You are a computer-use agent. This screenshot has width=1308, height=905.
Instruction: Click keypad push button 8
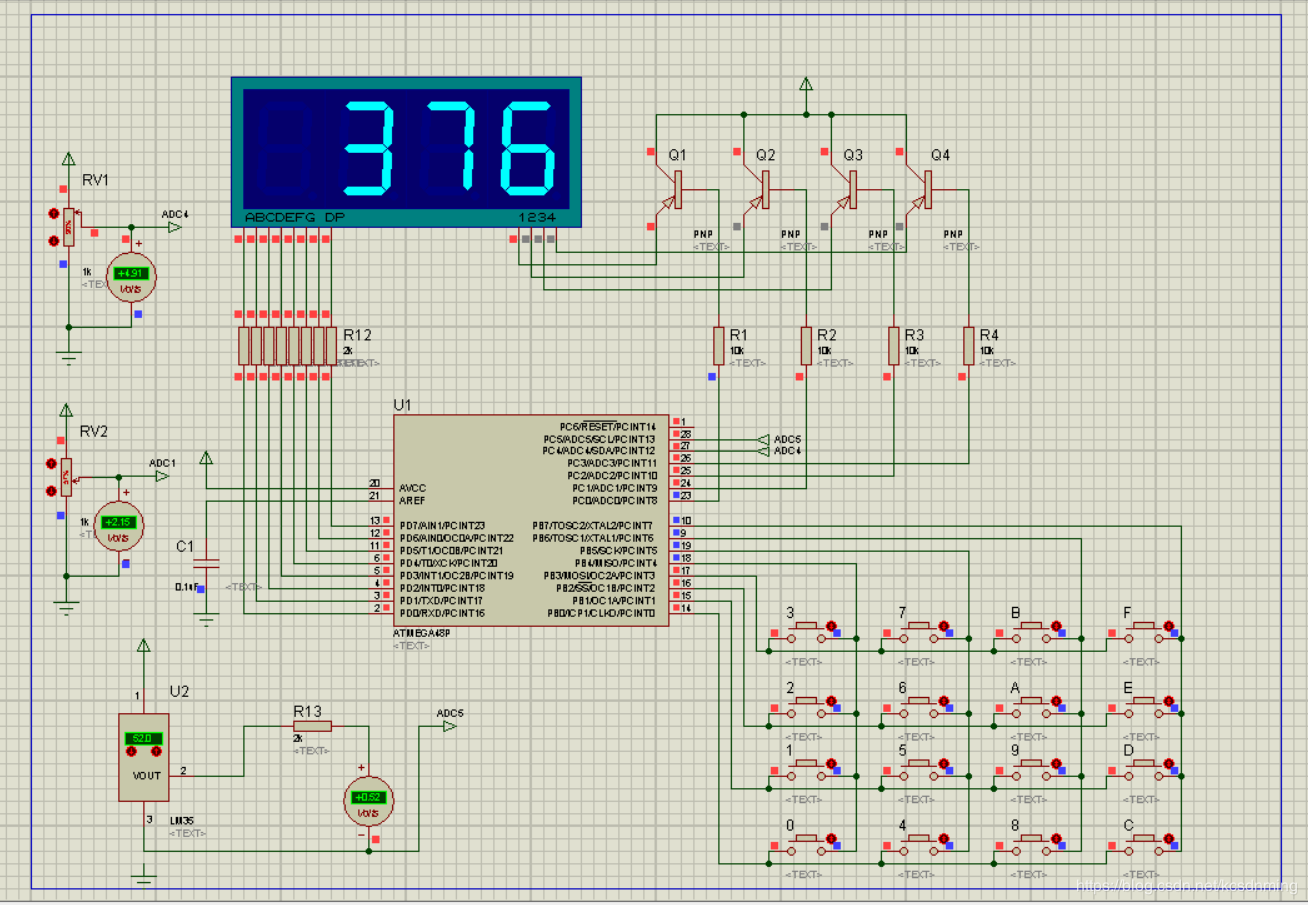[x=1032, y=845]
